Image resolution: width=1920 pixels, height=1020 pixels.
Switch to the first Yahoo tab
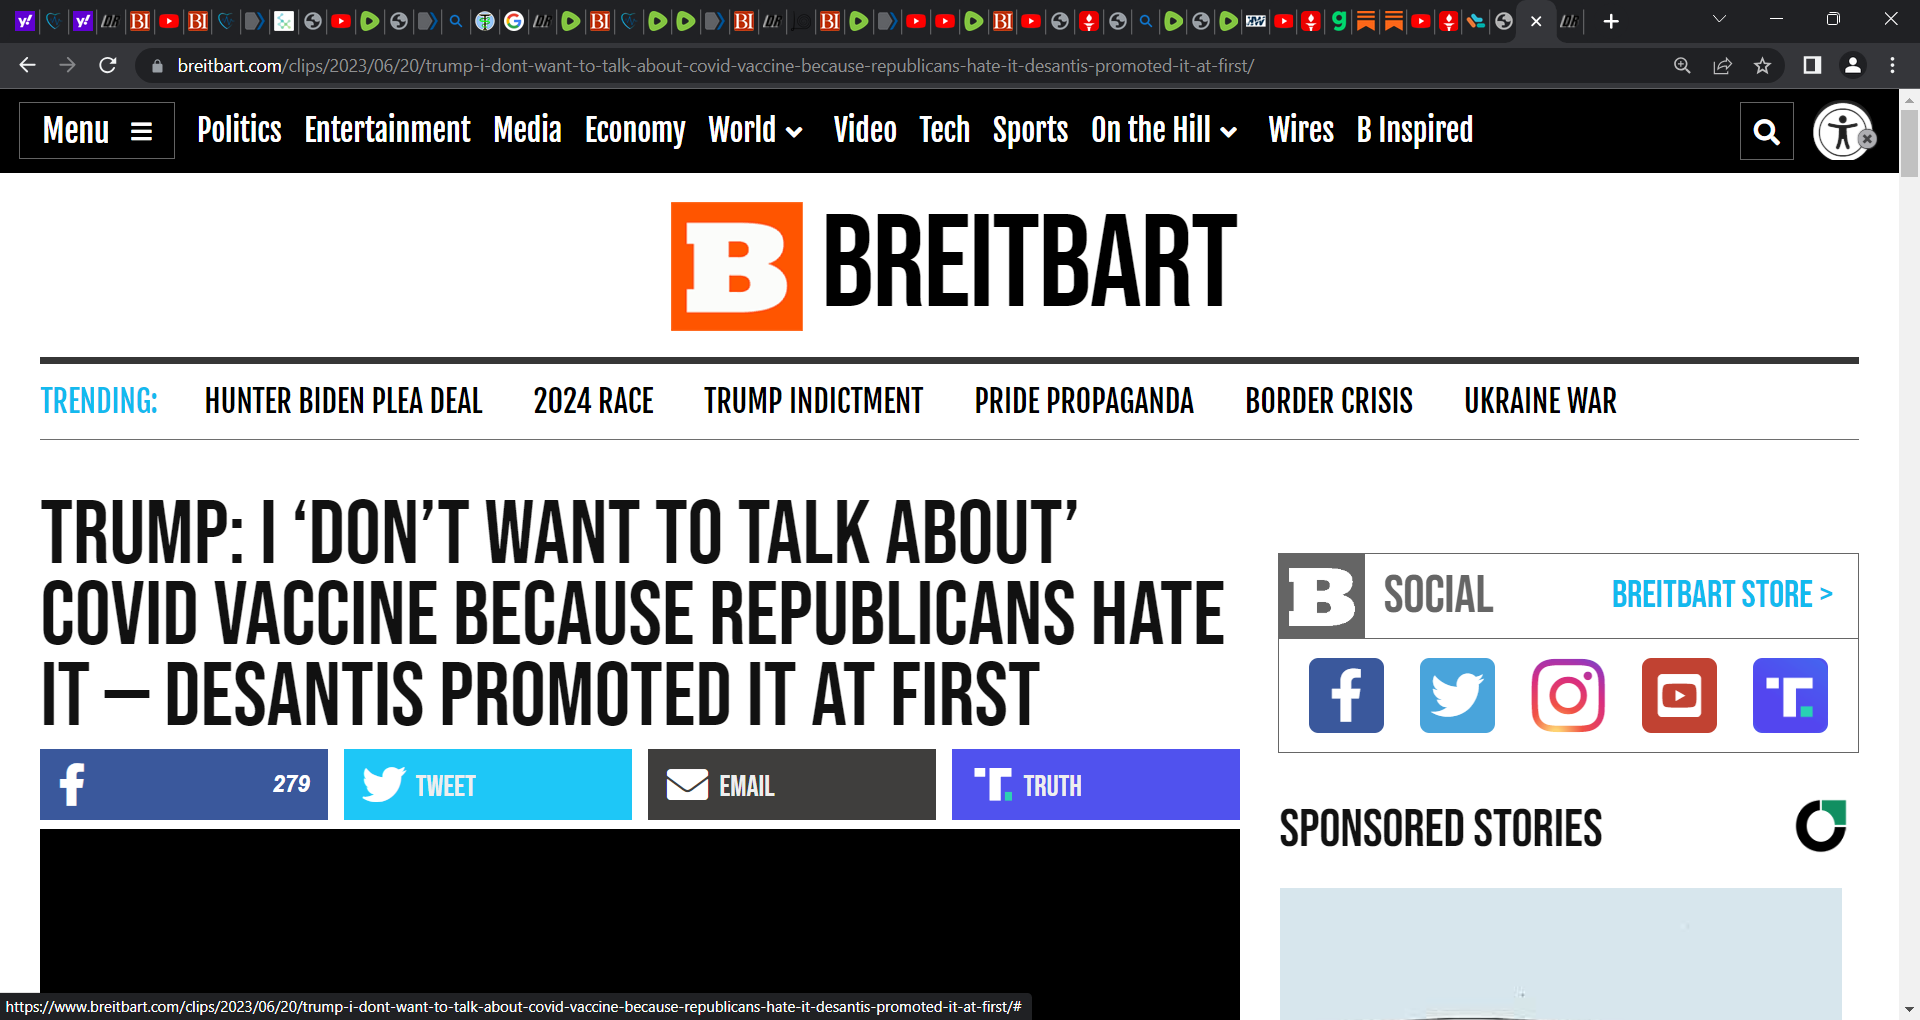(25, 21)
